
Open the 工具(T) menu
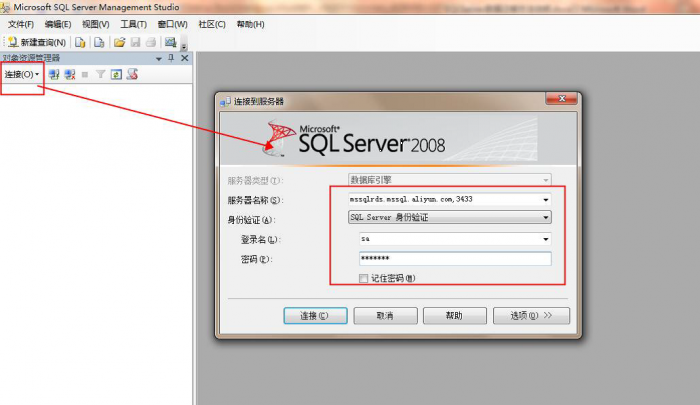(x=133, y=24)
